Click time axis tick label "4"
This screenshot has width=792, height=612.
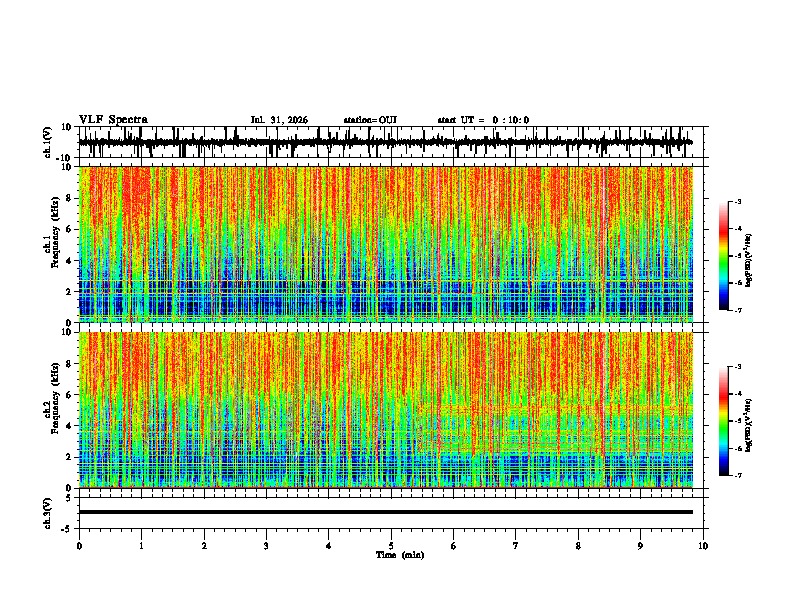click(x=328, y=546)
